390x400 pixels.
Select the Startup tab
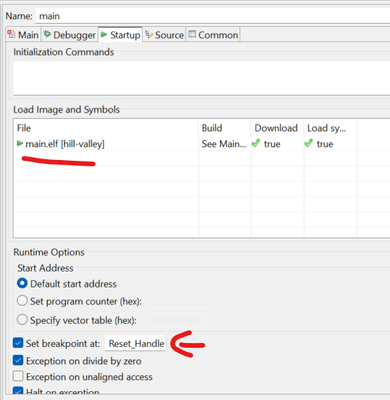tap(120, 35)
